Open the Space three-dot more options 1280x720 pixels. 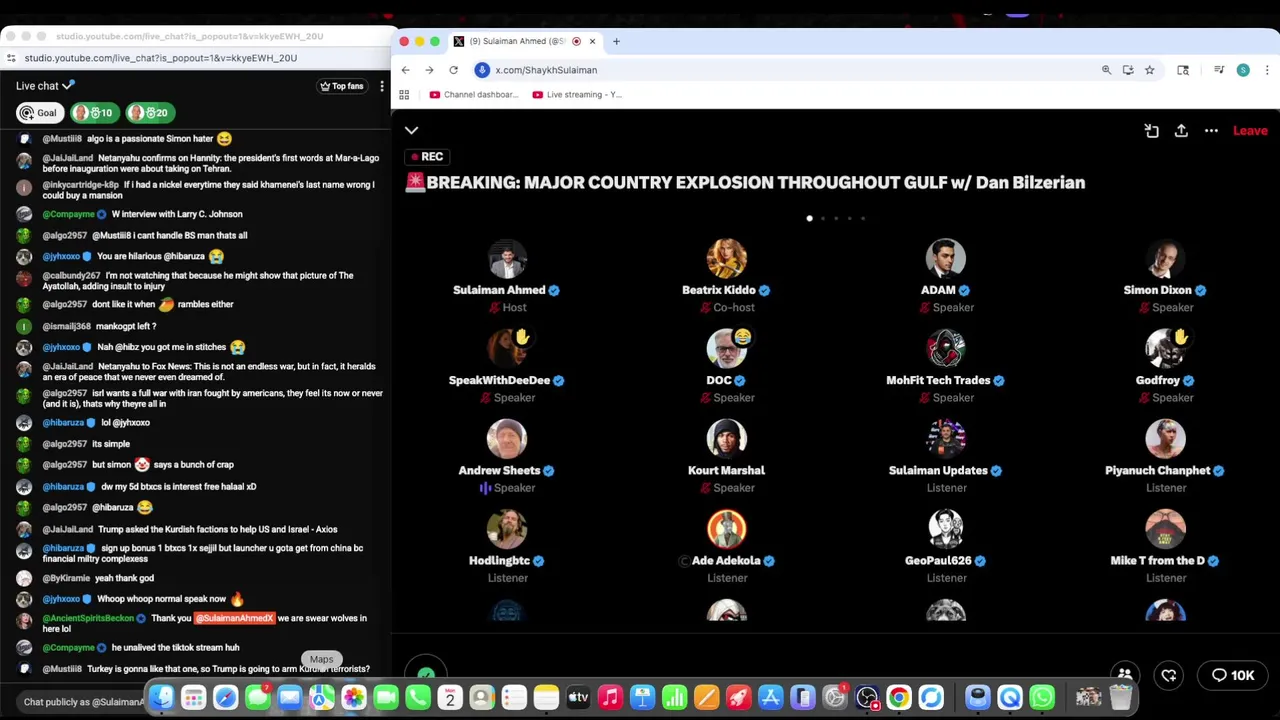1211,131
